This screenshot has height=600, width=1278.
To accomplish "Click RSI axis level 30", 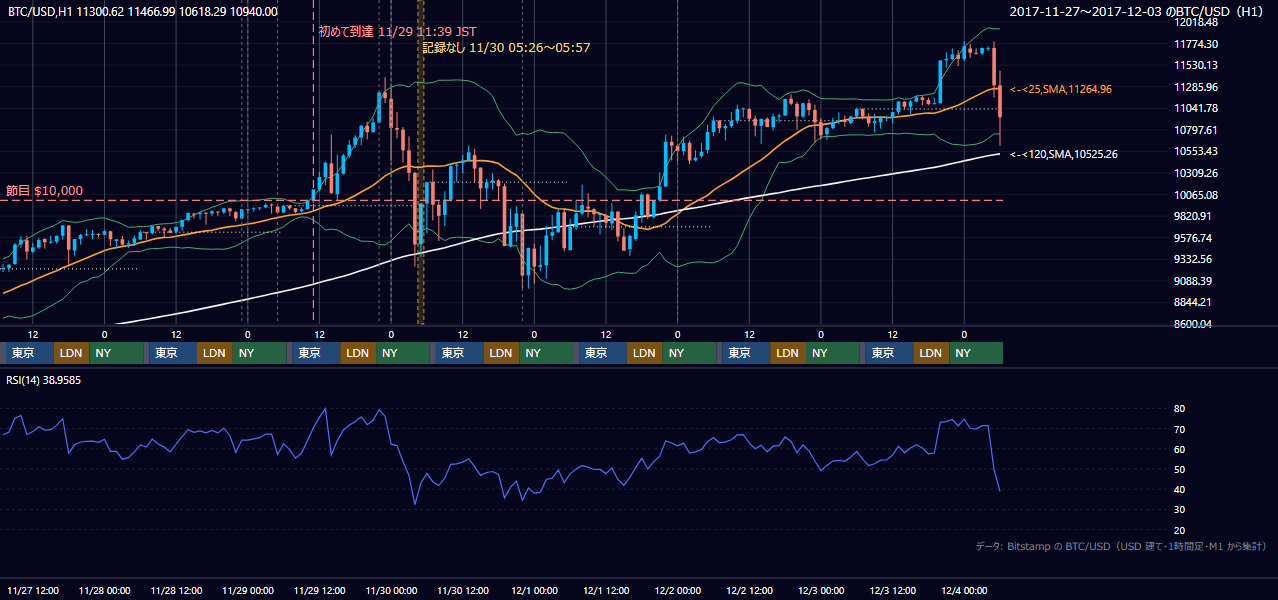I will [x=1179, y=510].
